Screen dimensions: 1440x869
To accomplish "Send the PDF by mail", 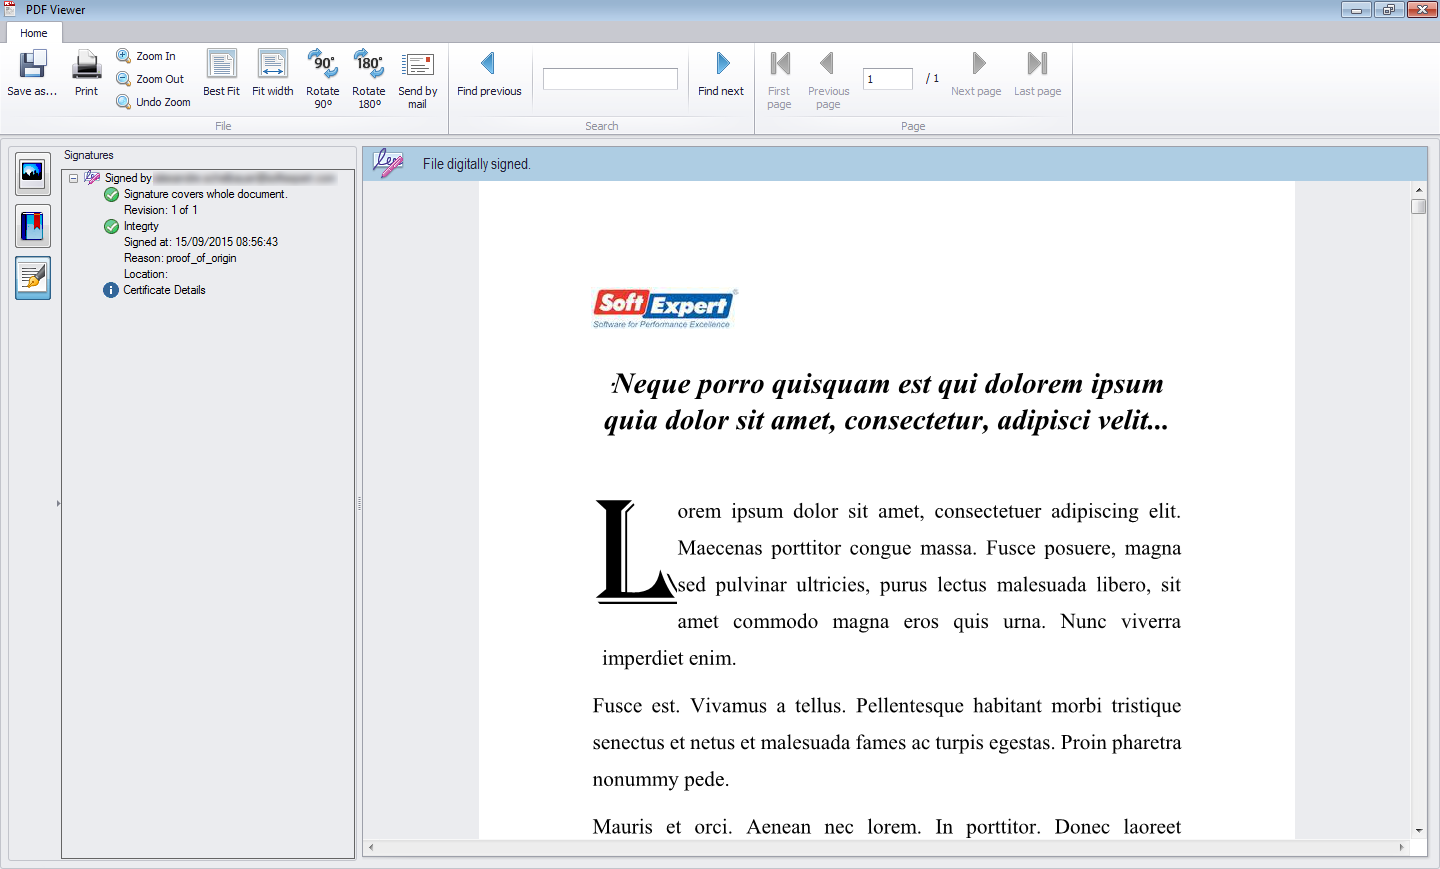I will coord(417,65).
